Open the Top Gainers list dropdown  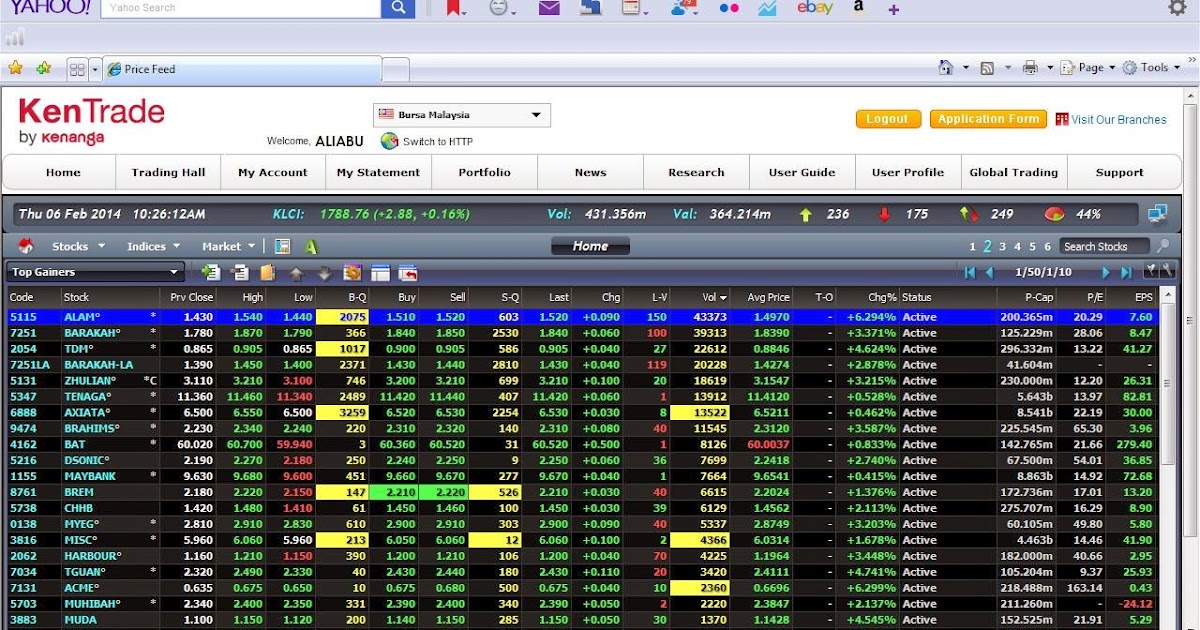(x=95, y=272)
